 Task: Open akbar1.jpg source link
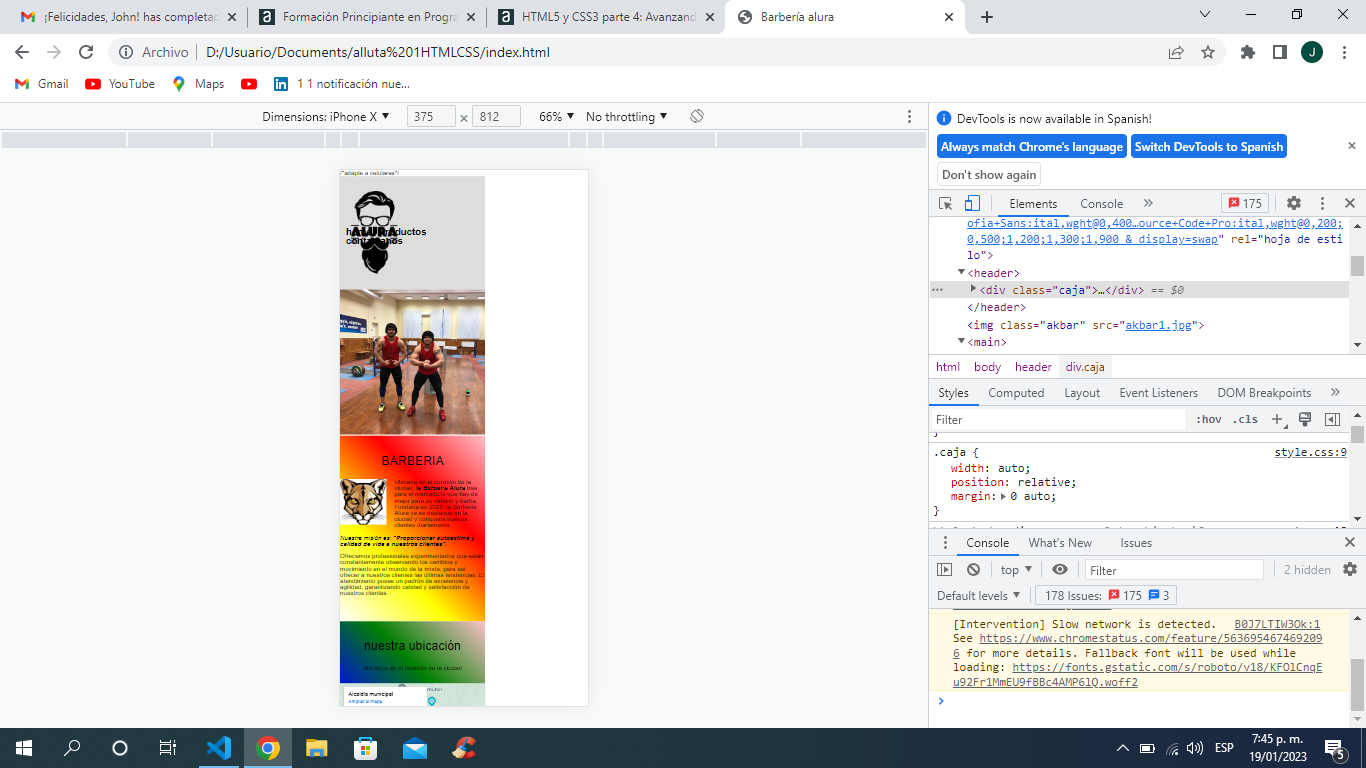1158,325
